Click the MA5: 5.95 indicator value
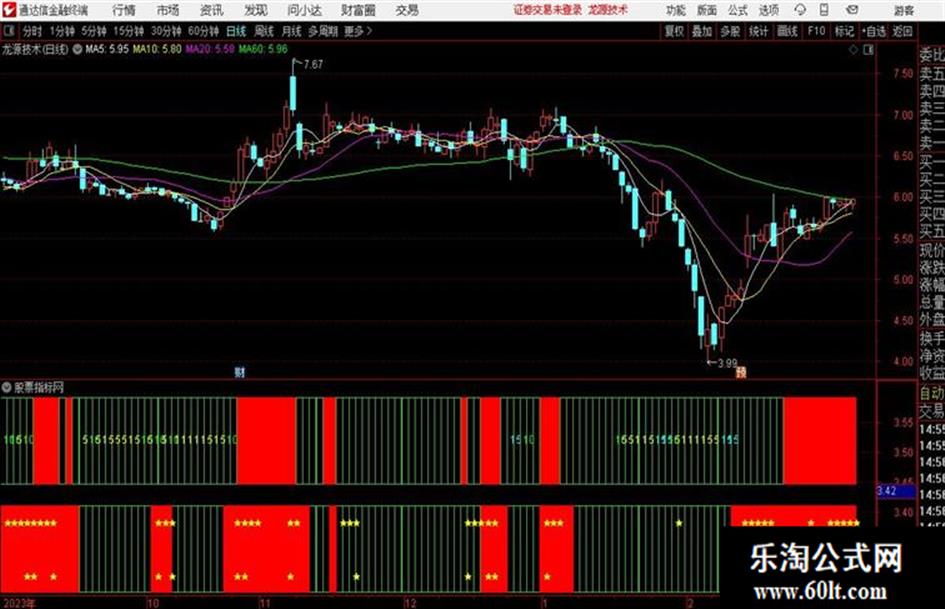The height and width of the screenshot is (609, 945). tap(107, 49)
